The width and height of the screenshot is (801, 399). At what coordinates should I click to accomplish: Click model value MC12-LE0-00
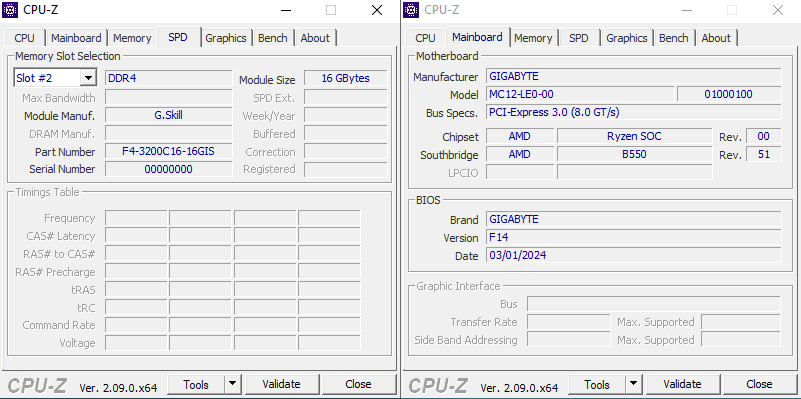(580, 94)
